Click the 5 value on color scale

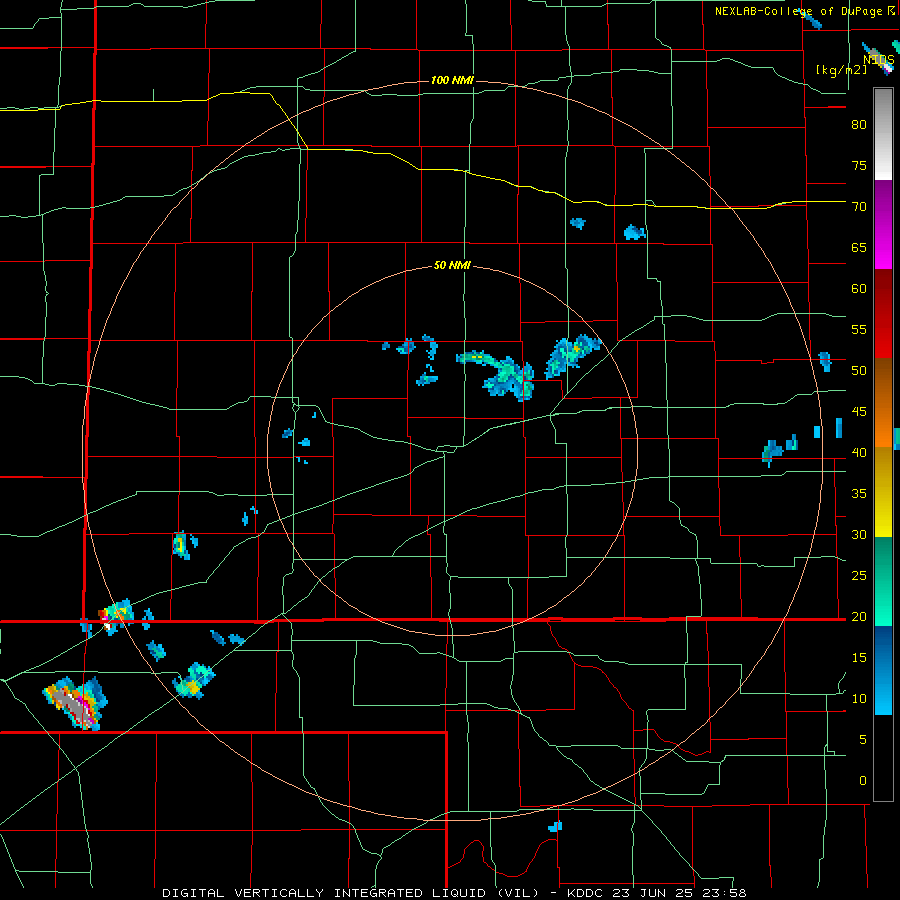(863, 739)
